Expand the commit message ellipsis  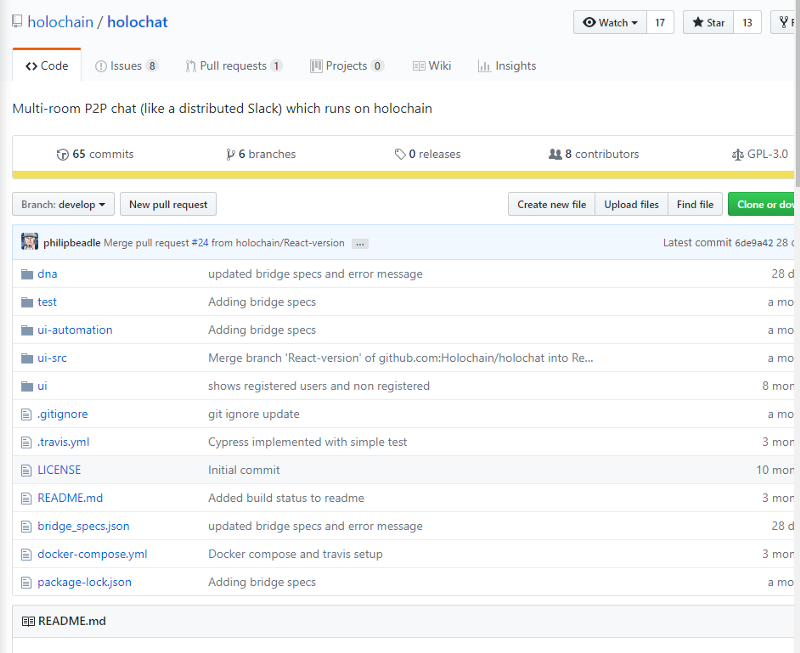360,244
